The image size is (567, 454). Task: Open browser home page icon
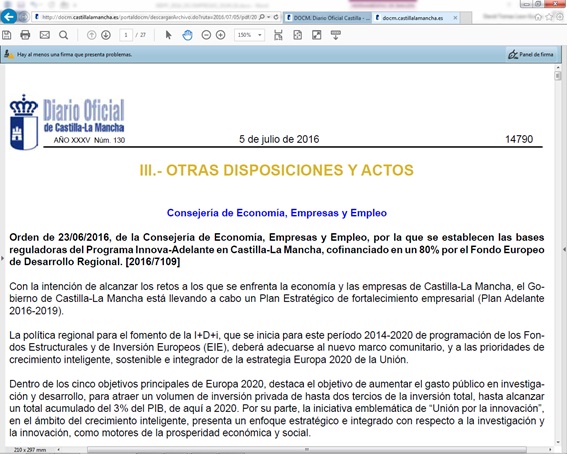click(538, 17)
